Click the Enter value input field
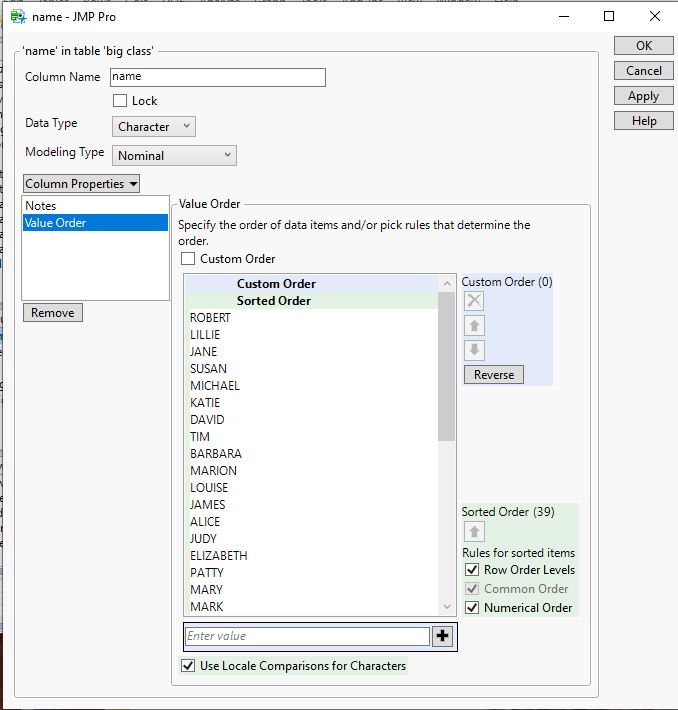Screen dimensions: 678x710 click(x=308, y=636)
